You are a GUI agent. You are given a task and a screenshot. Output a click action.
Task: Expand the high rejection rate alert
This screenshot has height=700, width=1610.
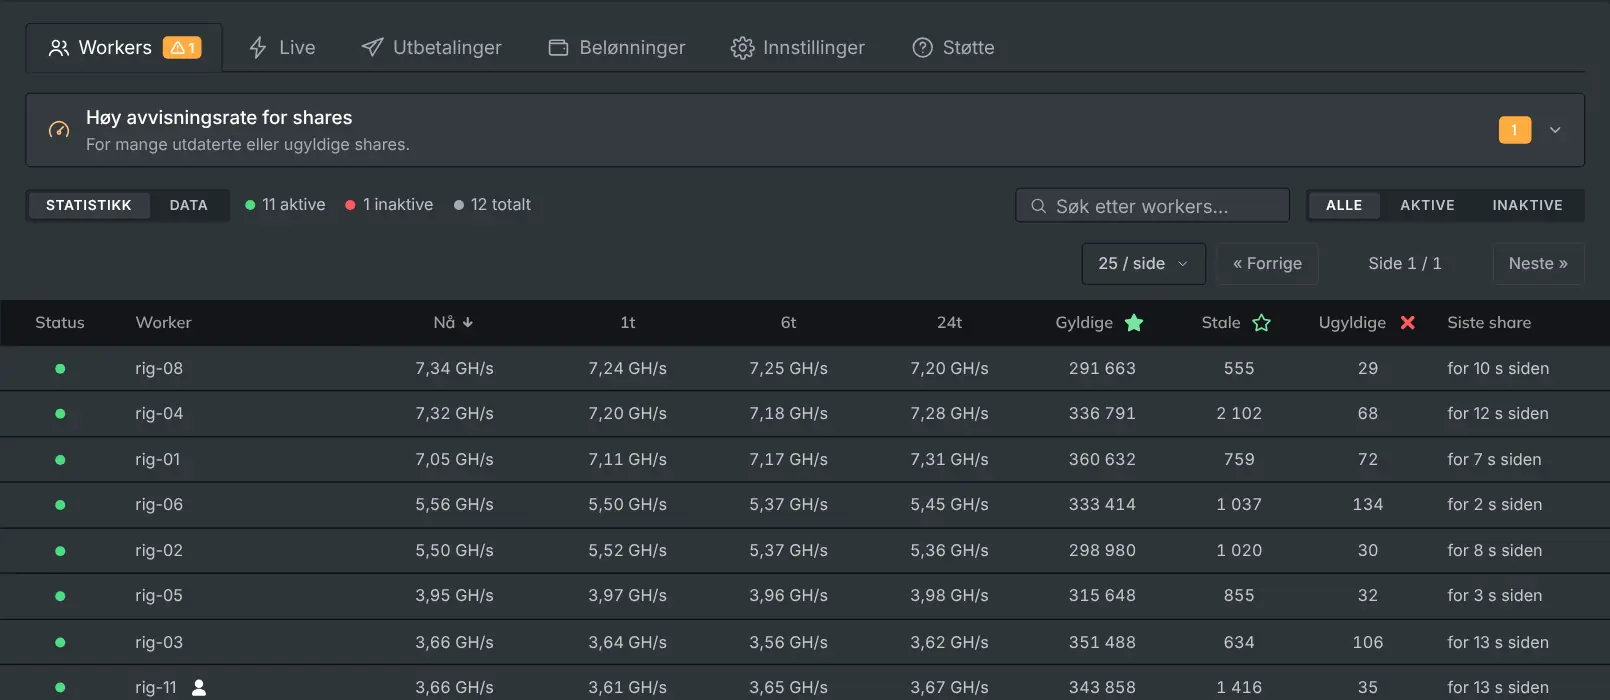pyautogui.click(x=1555, y=130)
